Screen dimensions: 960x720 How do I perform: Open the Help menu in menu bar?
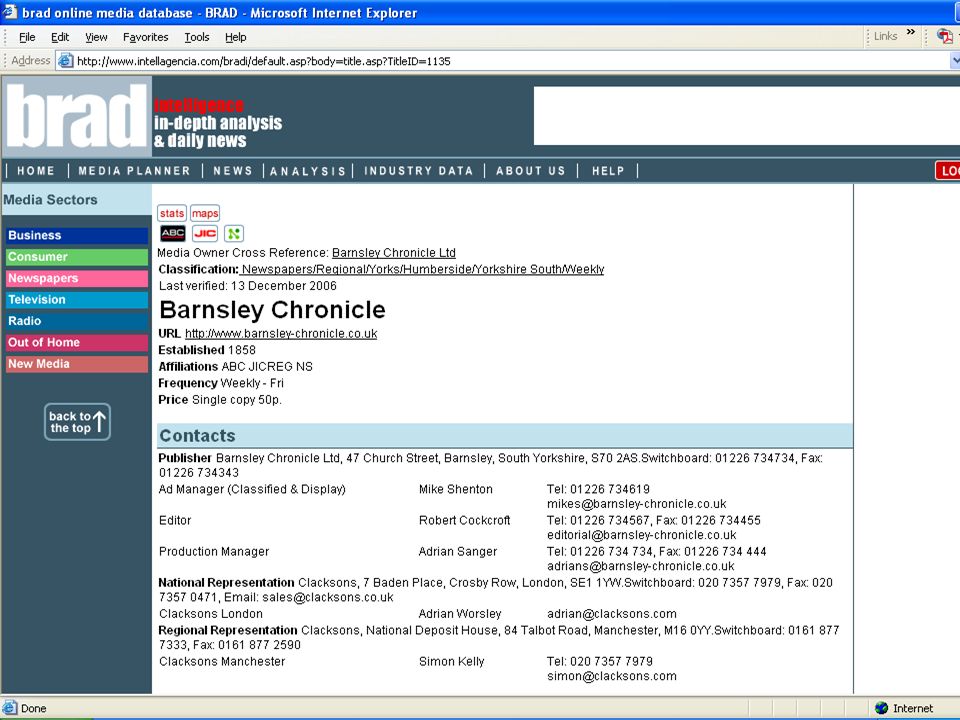coord(236,37)
